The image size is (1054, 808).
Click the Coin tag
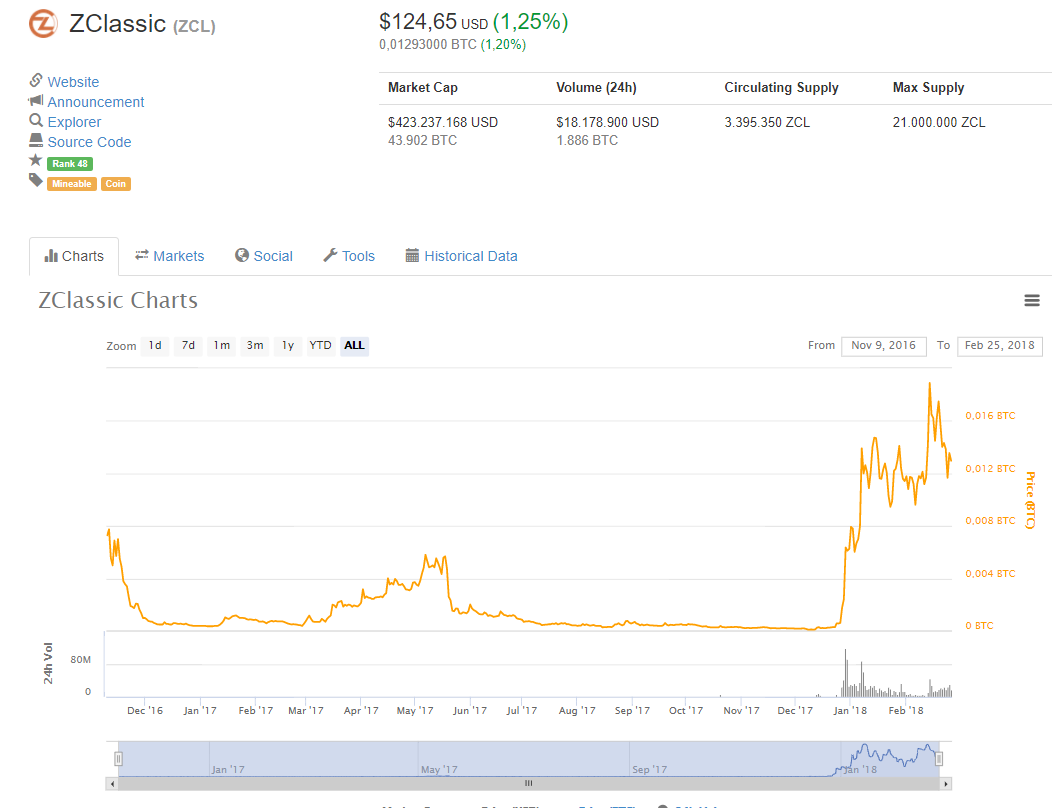tap(116, 184)
